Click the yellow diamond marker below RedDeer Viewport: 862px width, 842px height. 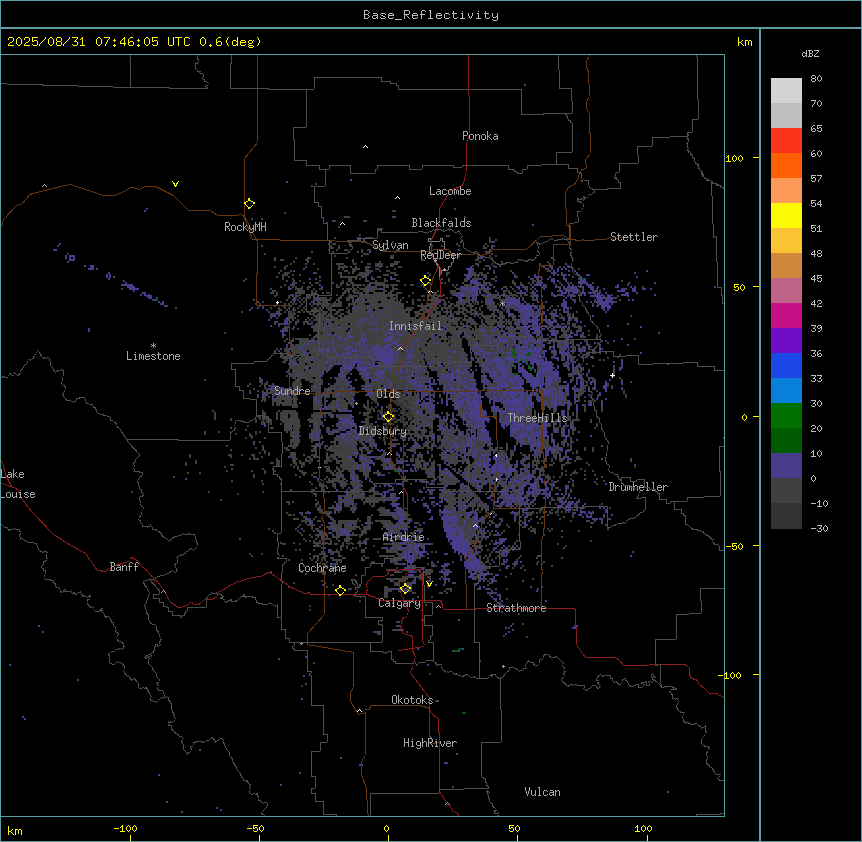tap(425, 281)
